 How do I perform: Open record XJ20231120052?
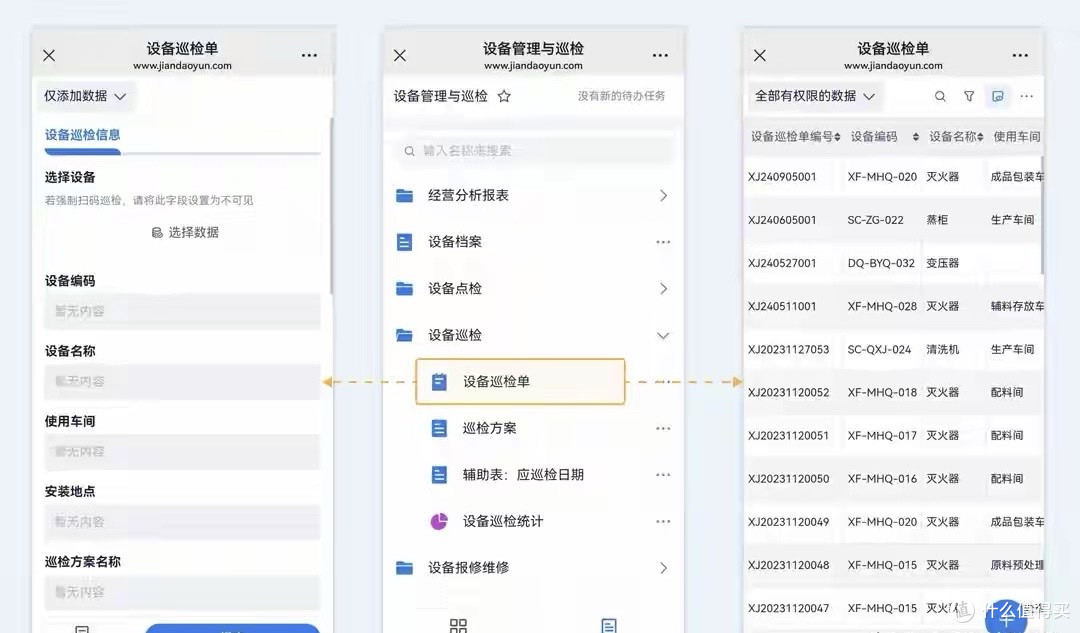[788, 392]
